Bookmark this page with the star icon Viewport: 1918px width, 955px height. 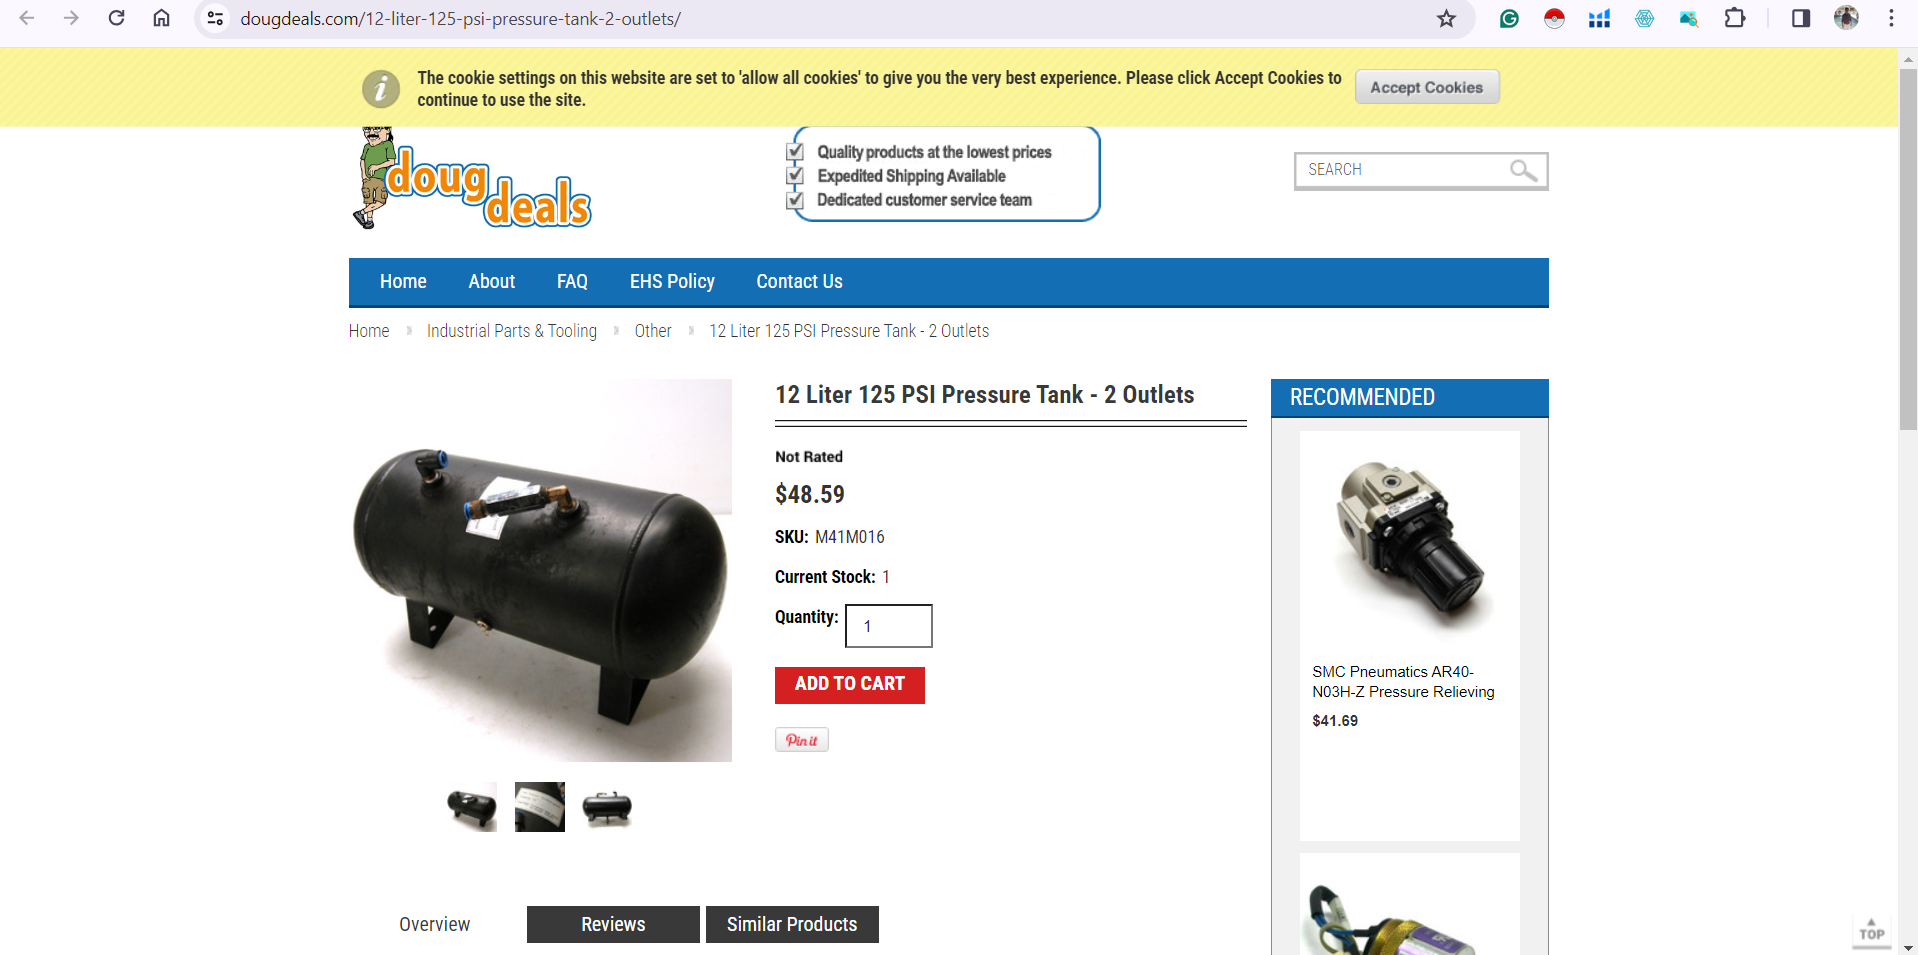click(x=1446, y=18)
